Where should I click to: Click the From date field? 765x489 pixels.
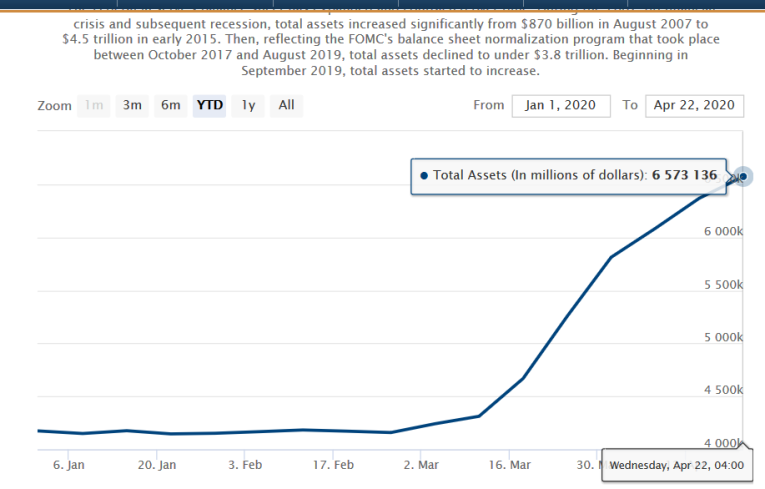point(560,105)
